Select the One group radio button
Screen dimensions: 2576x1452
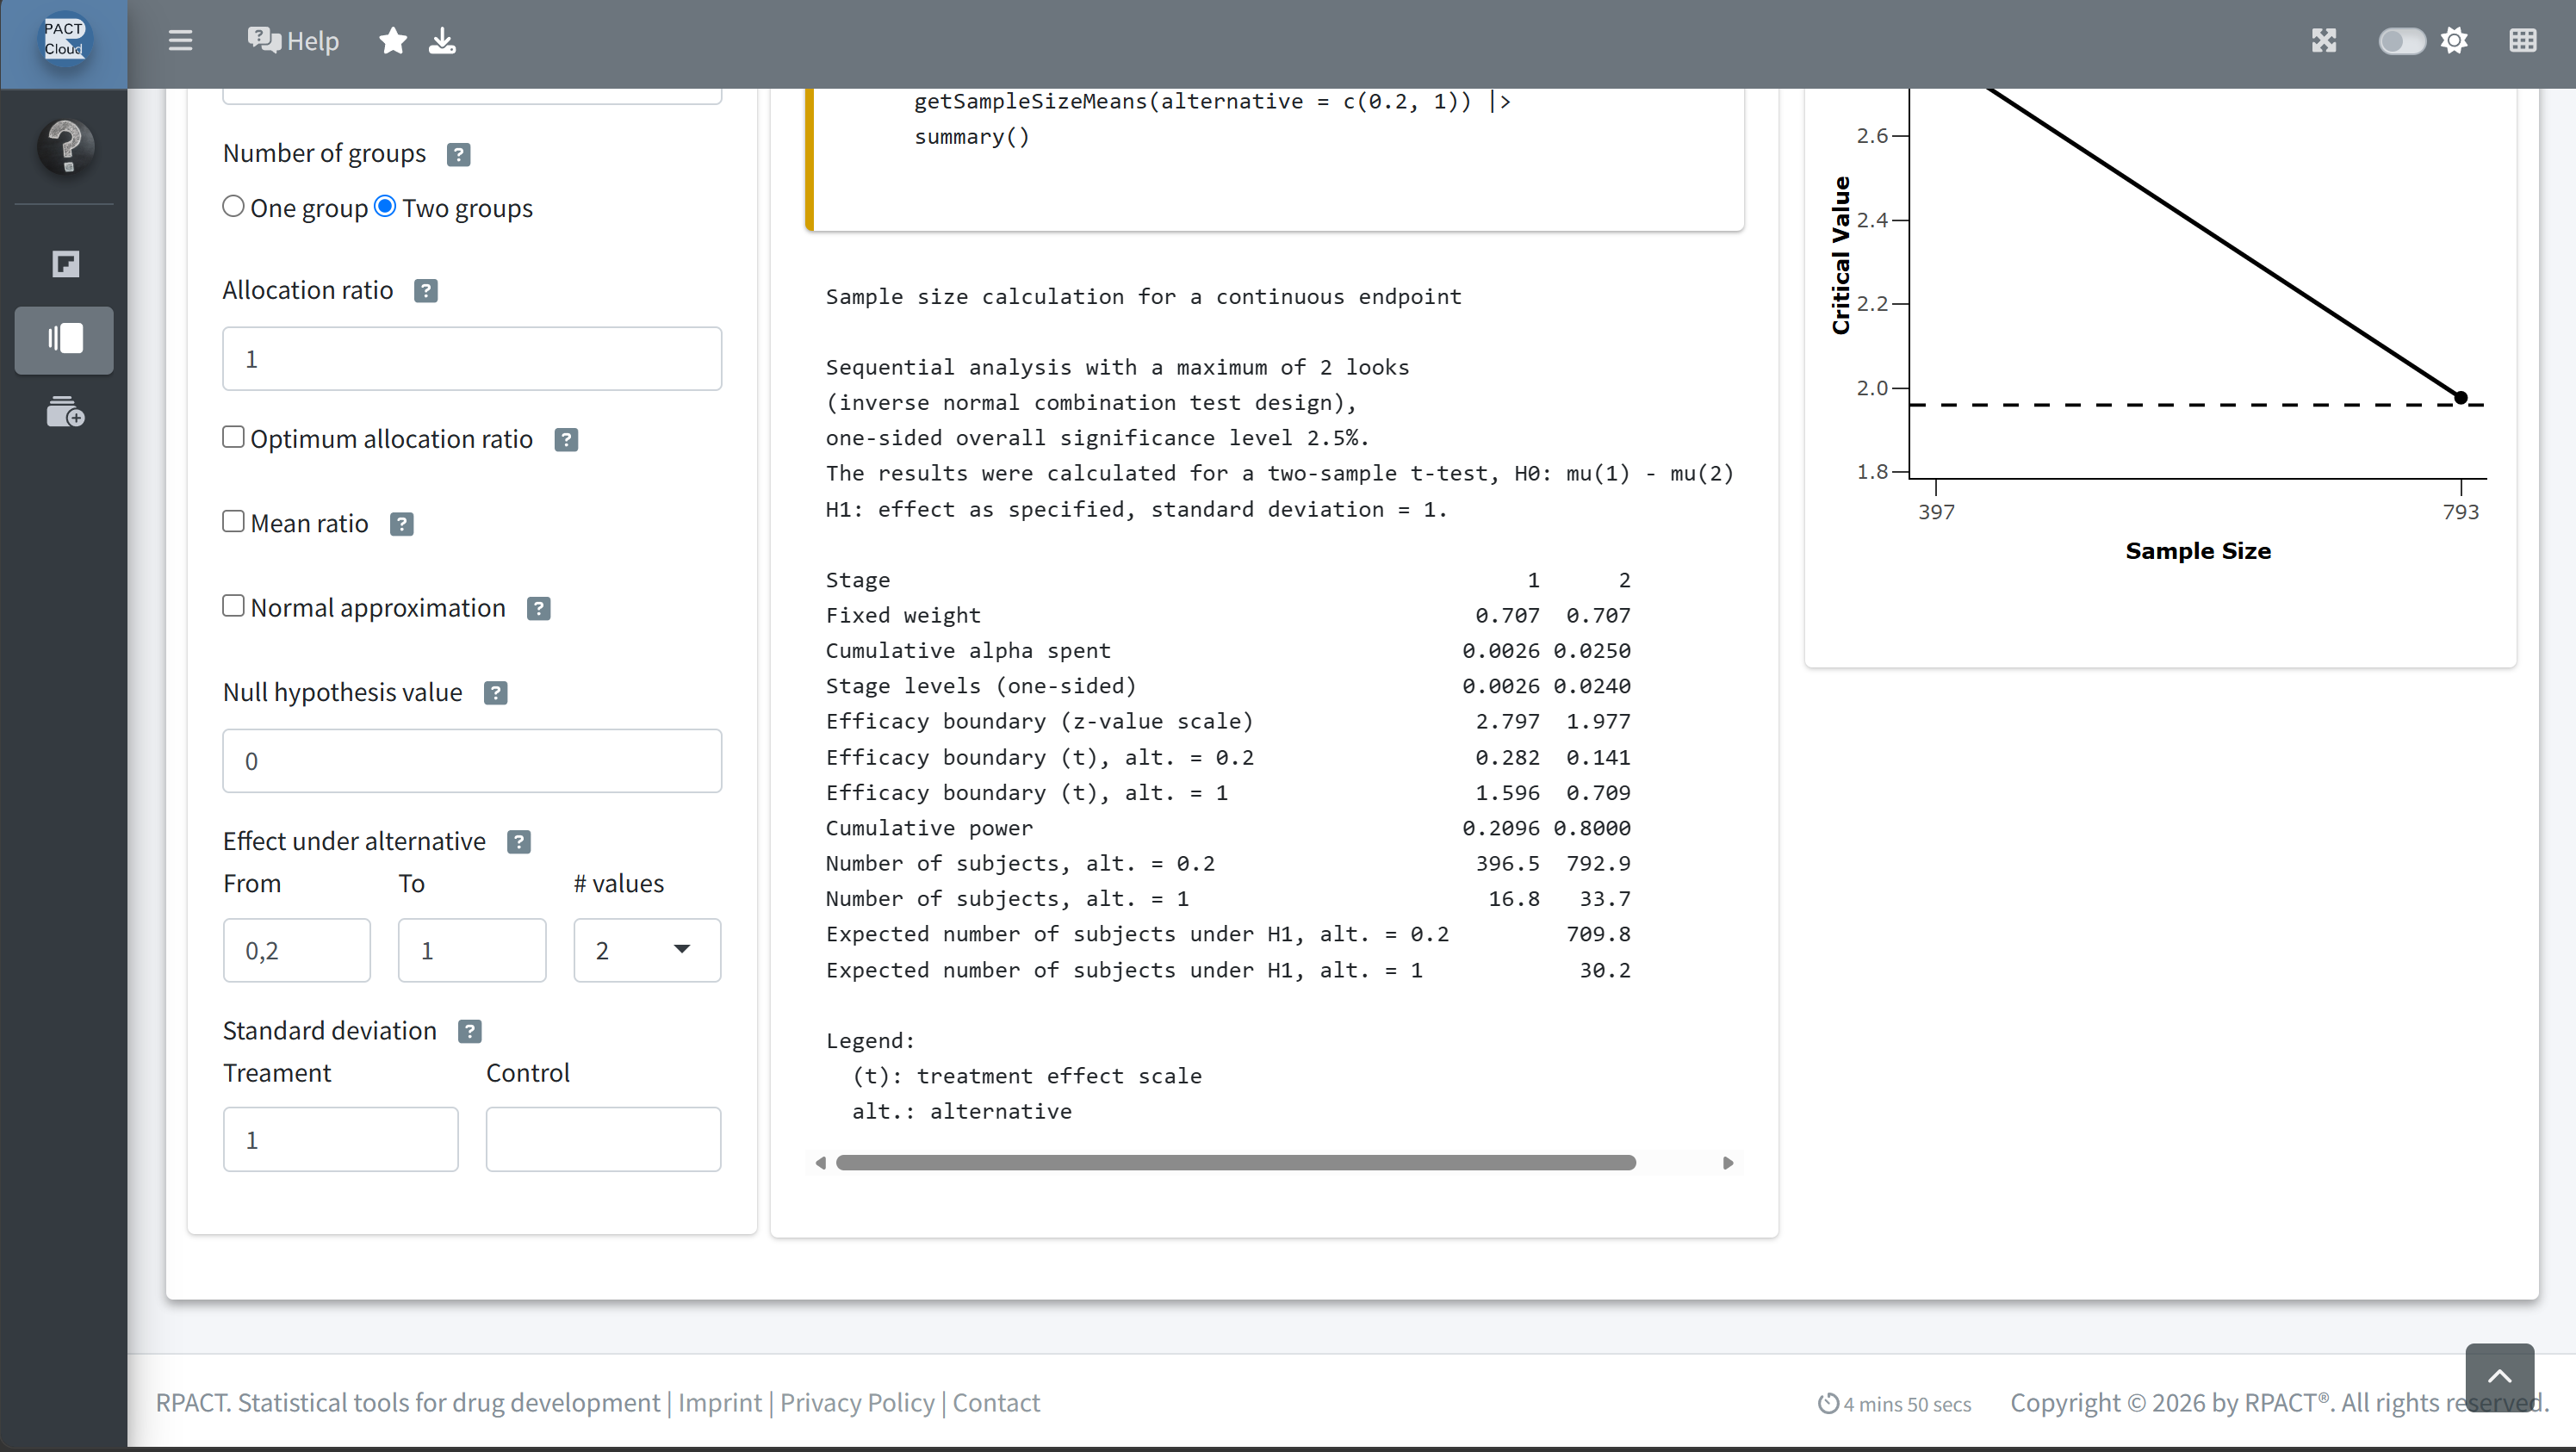click(233, 206)
